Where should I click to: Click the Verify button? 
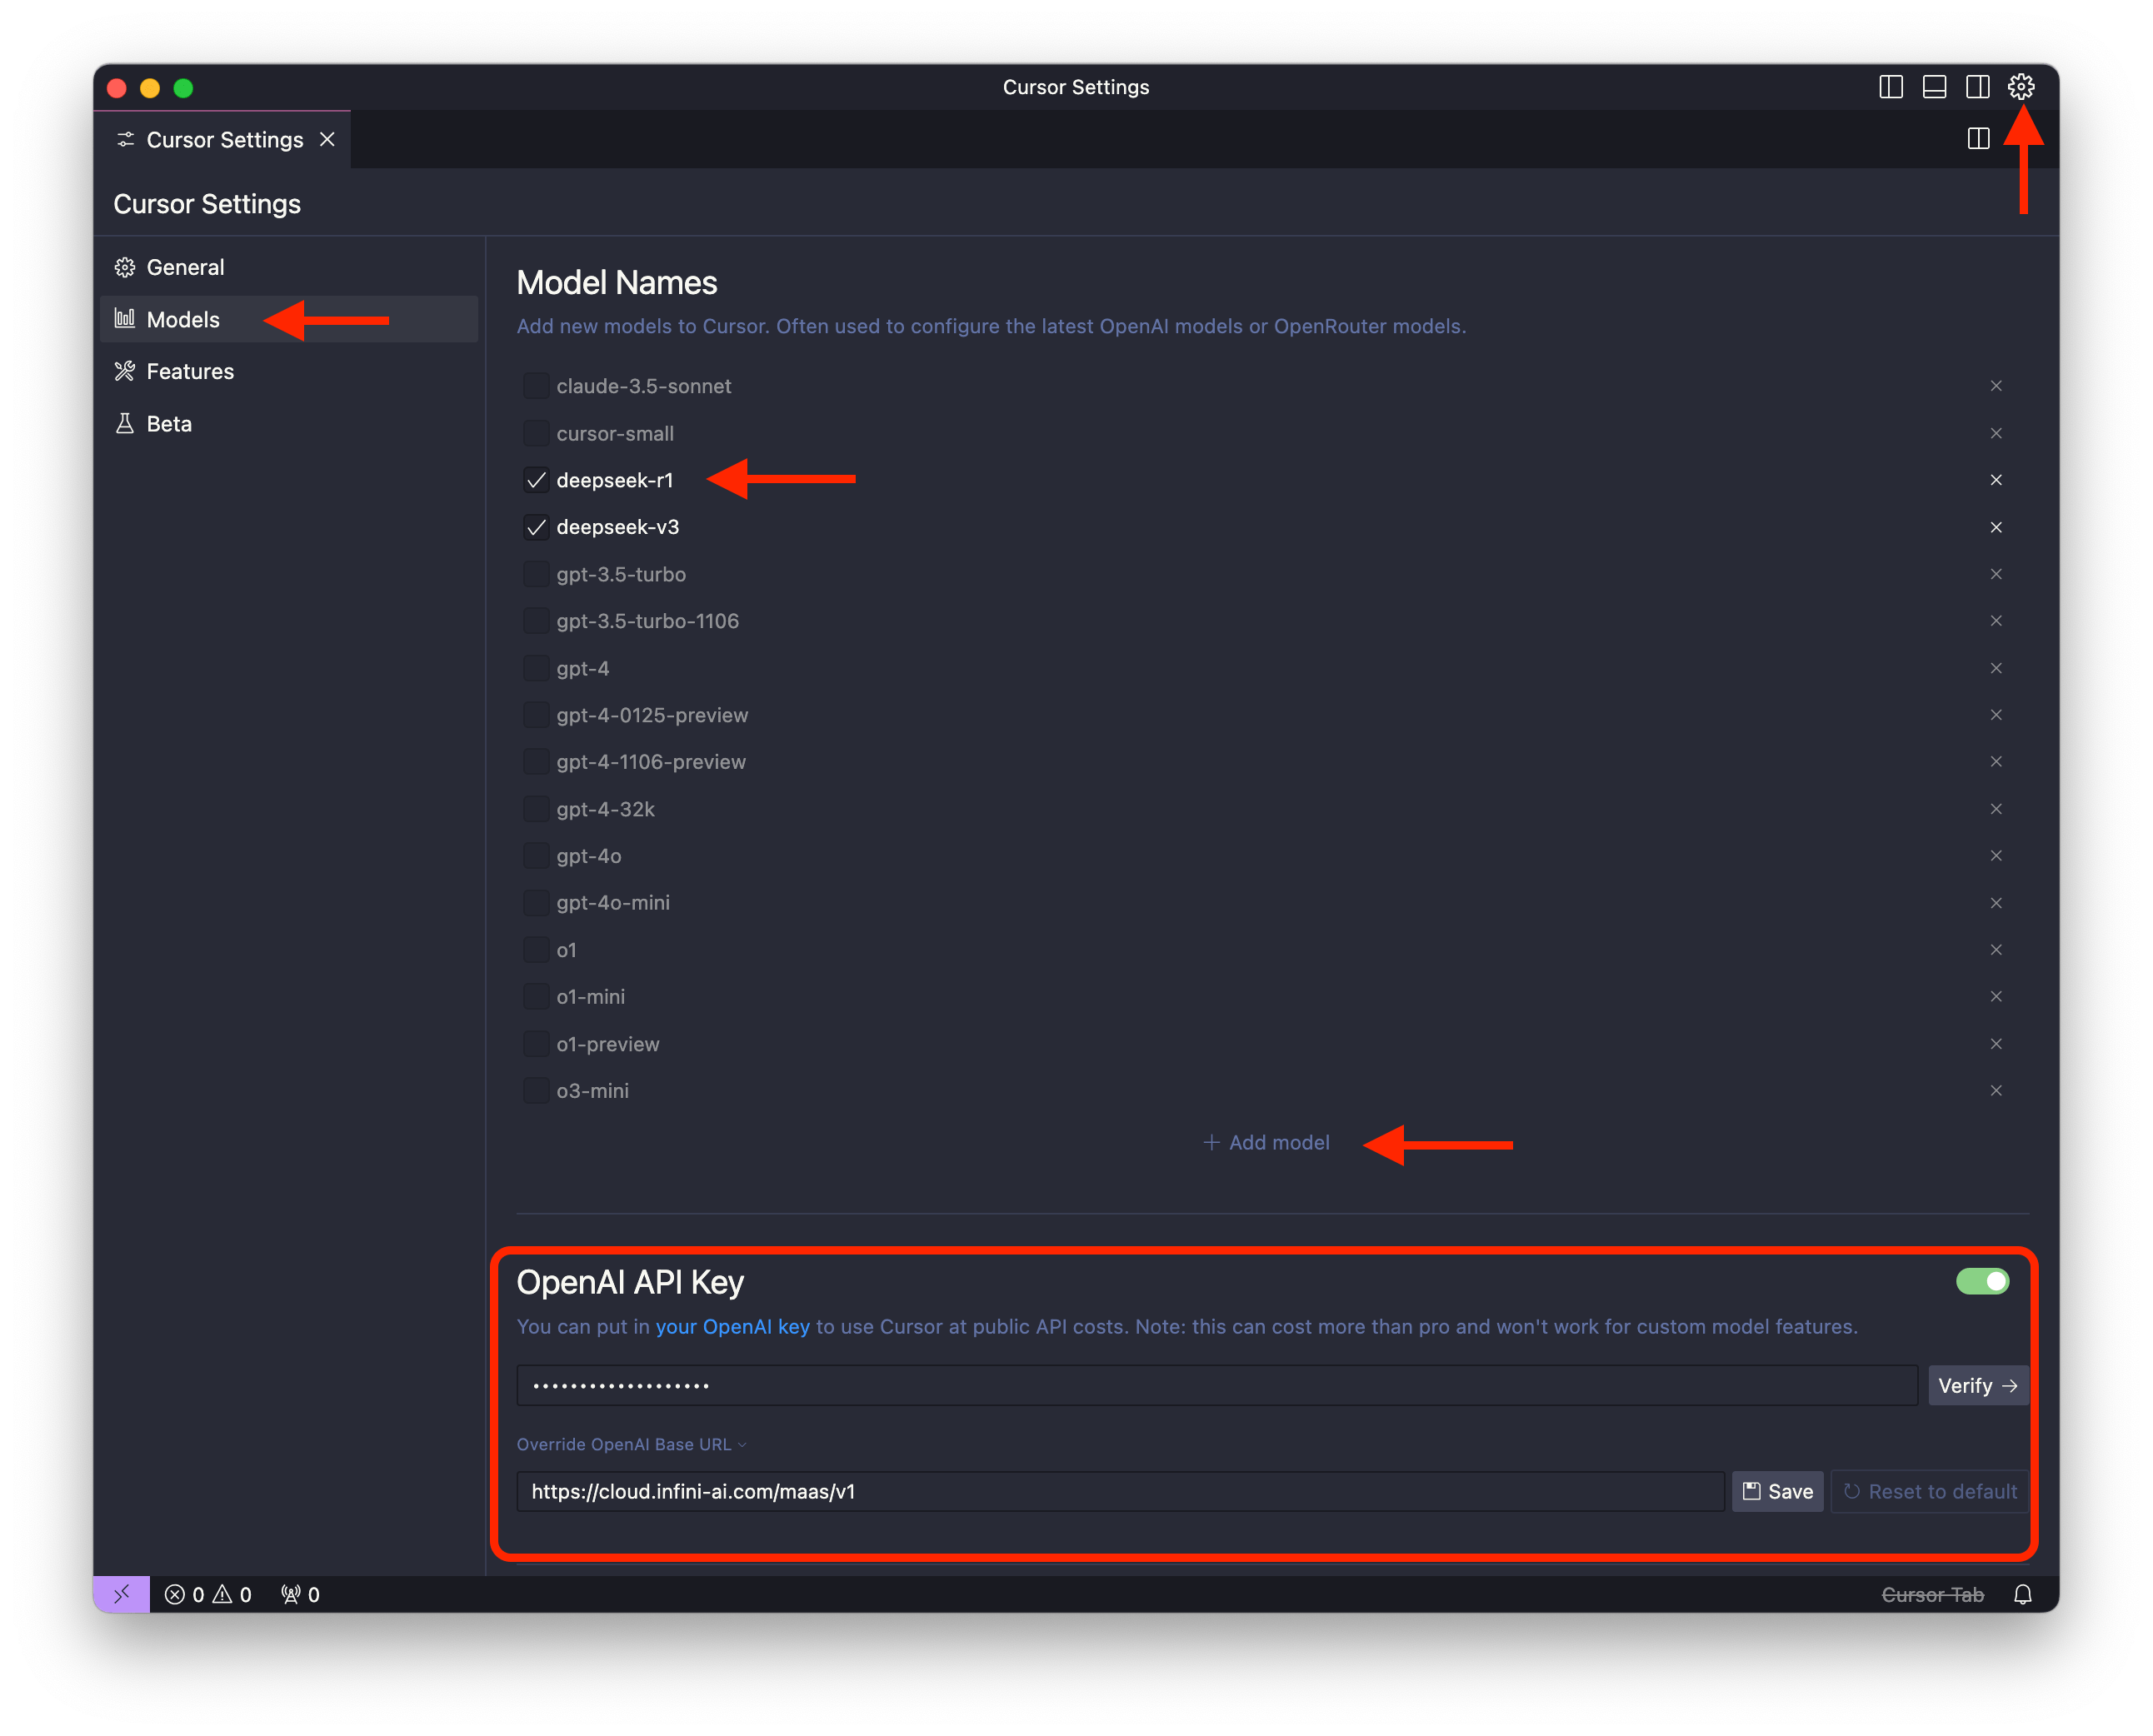[x=1977, y=1386]
